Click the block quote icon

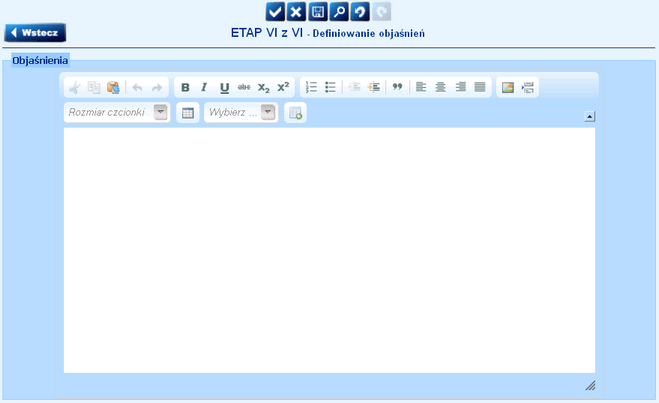click(397, 87)
